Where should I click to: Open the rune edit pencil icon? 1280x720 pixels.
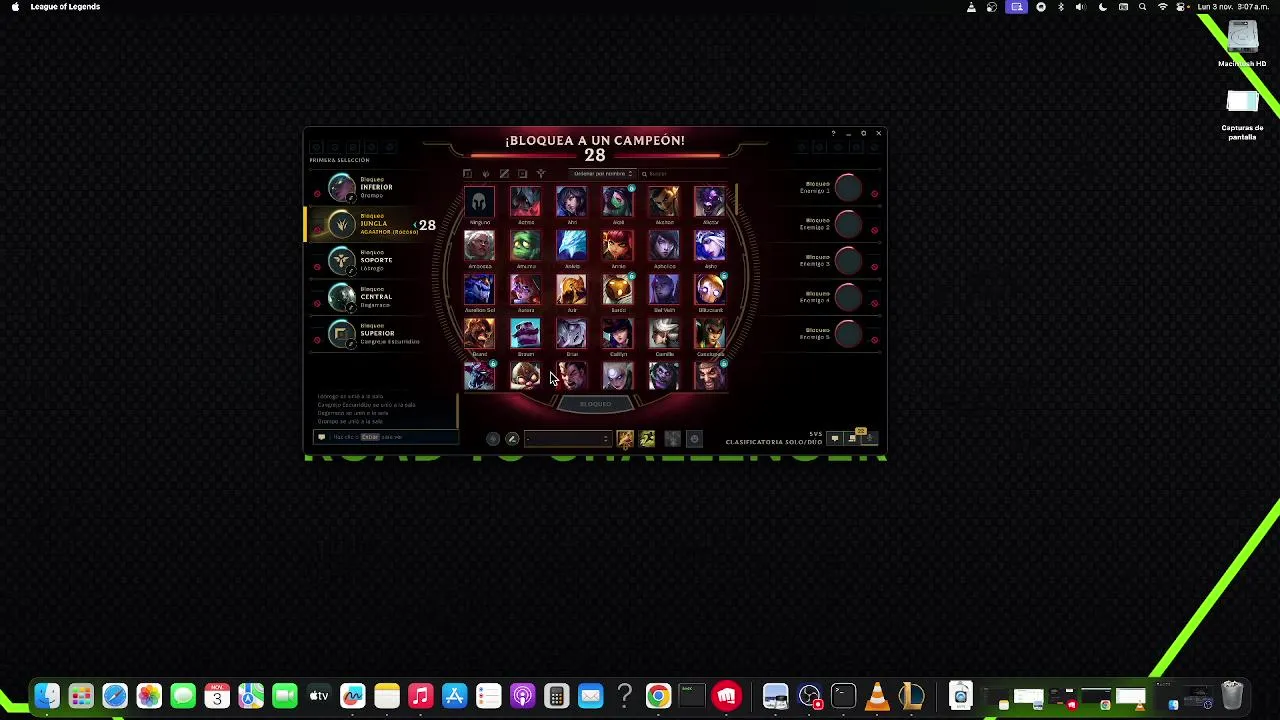point(512,439)
